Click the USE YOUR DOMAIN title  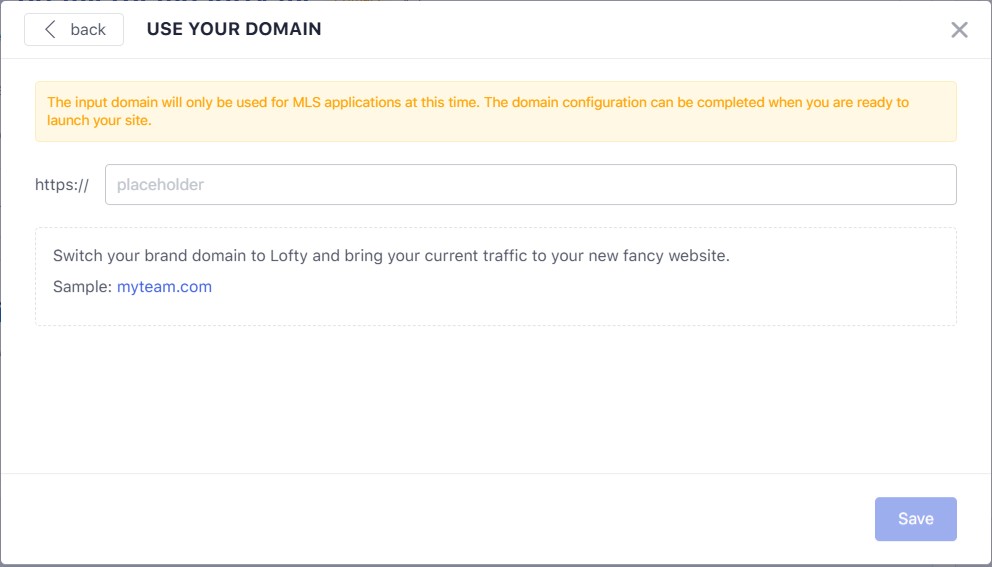(x=234, y=29)
